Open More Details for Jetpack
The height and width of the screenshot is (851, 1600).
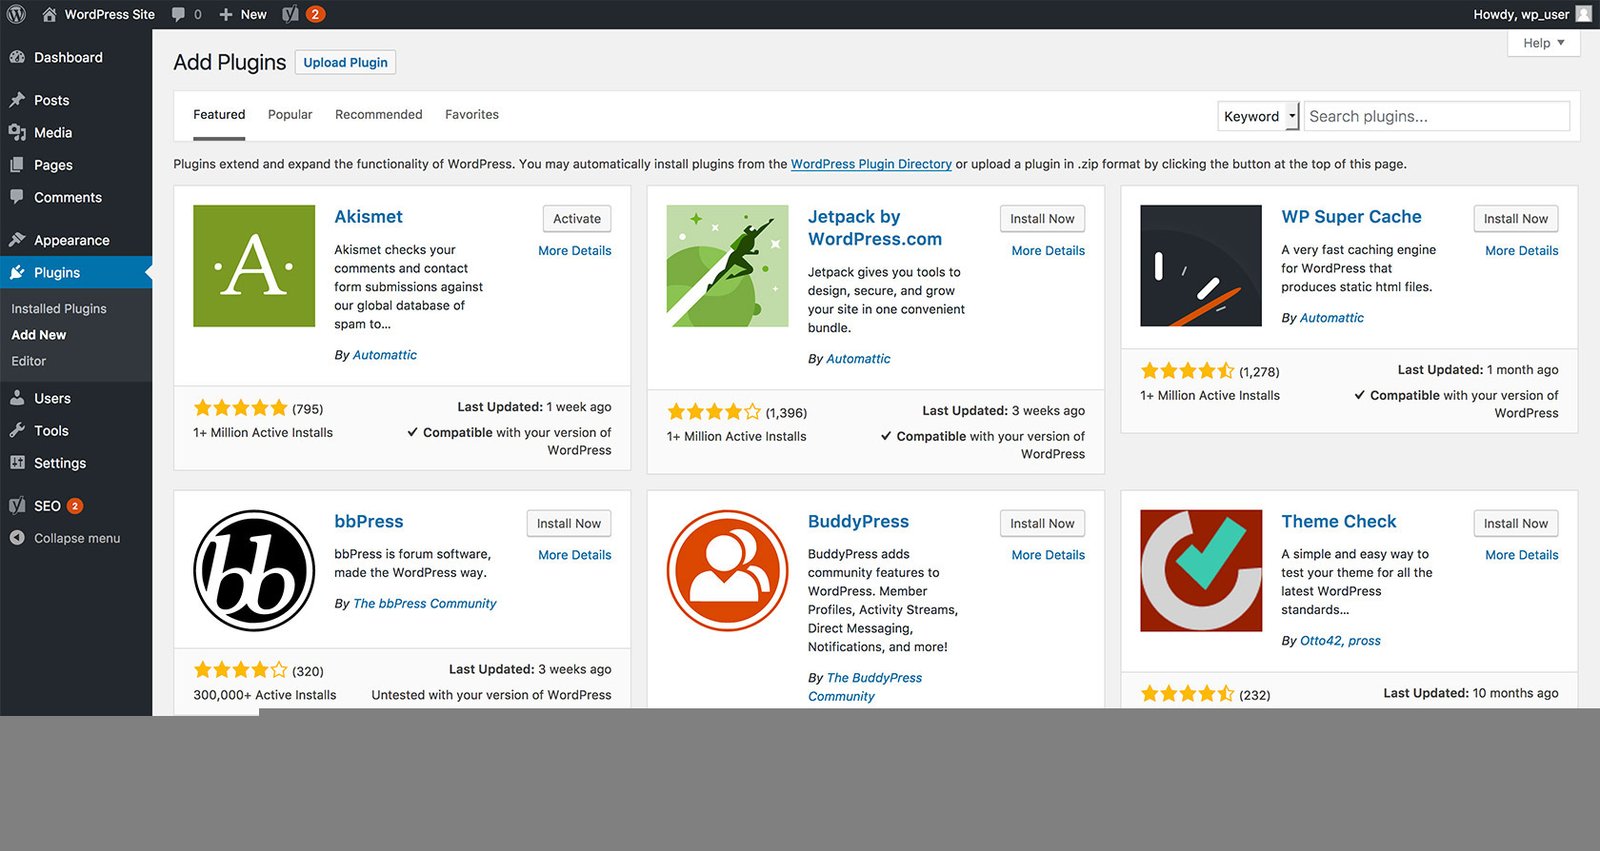[x=1048, y=251]
